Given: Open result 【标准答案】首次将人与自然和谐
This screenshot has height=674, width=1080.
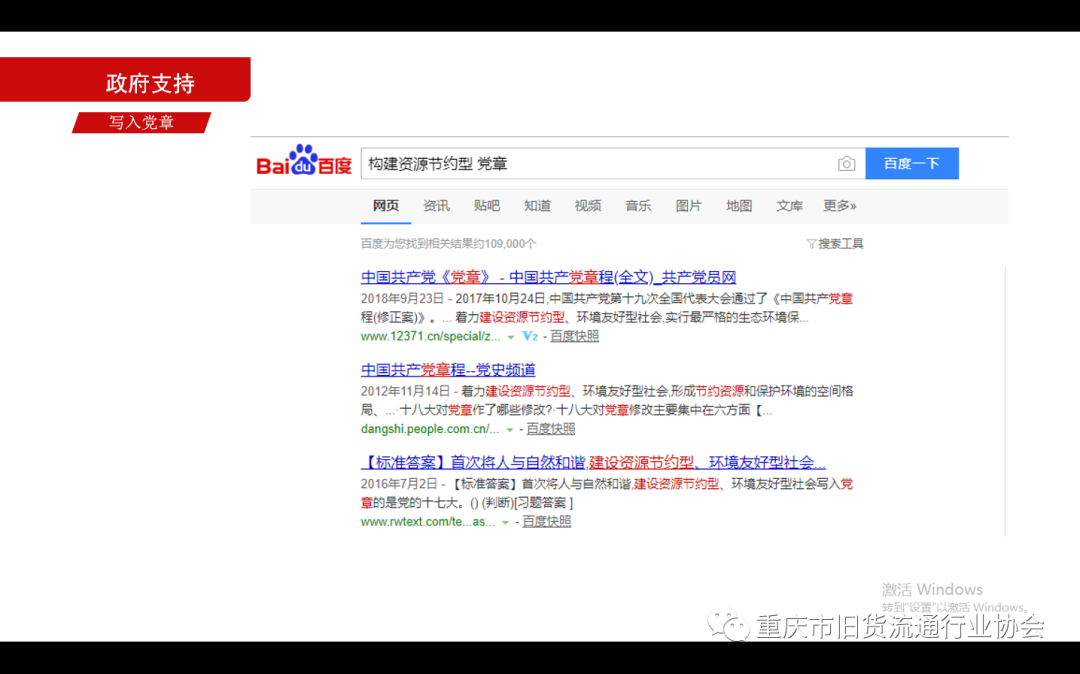Looking at the screenshot, I should (593, 463).
